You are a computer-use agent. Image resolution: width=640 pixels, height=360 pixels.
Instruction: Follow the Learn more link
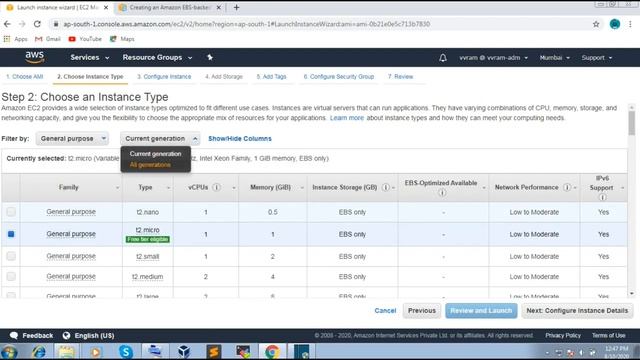pos(347,118)
